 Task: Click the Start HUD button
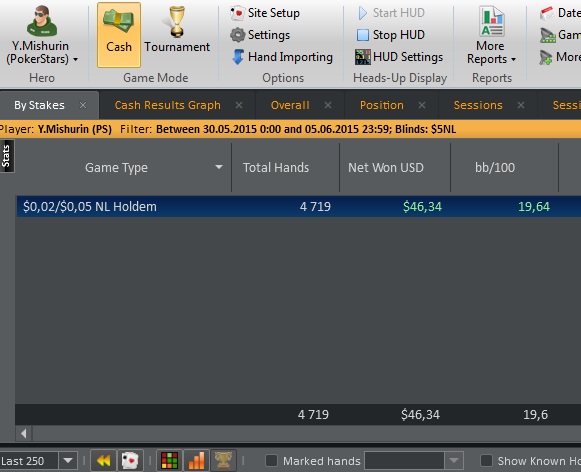click(392, 13)
